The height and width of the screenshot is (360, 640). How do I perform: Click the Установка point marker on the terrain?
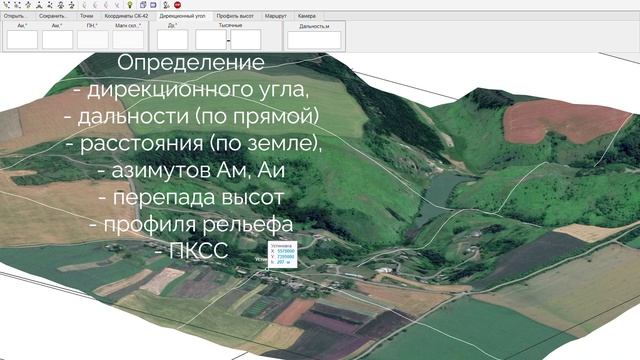pos(267,269)
